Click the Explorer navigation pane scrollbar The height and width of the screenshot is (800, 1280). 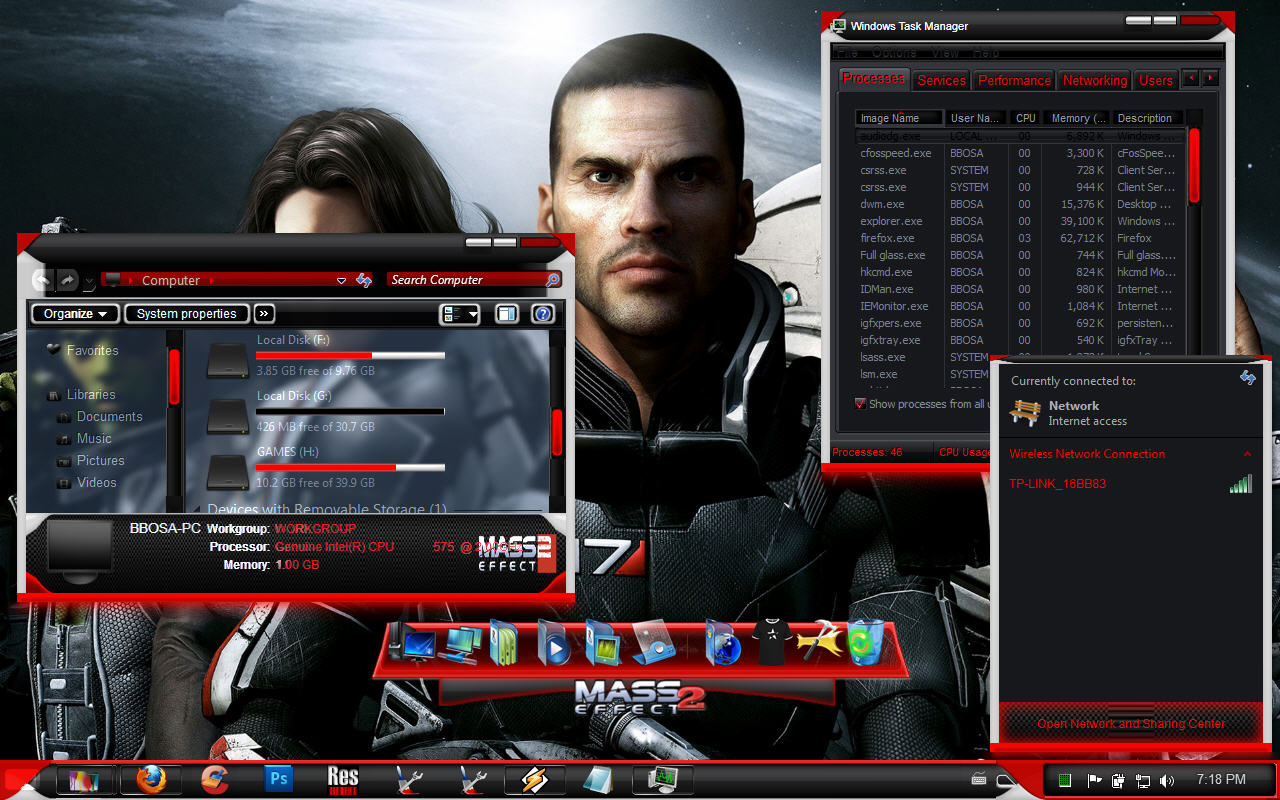tap(174, 377)
